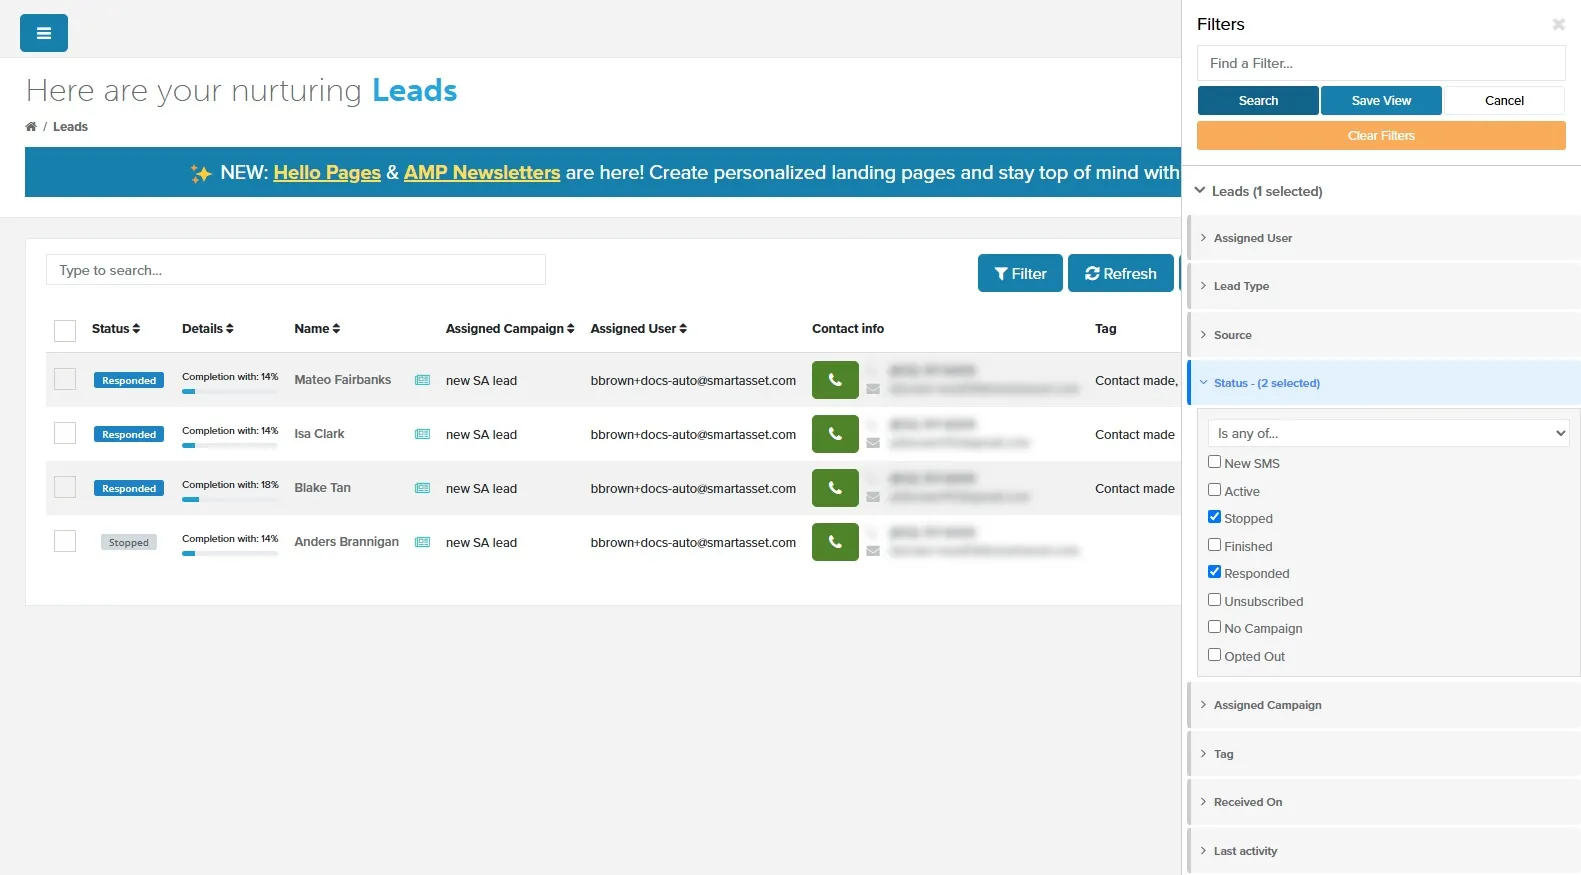Click the Search filters button
The image size is (1581, 875).
click(1258, 101)
